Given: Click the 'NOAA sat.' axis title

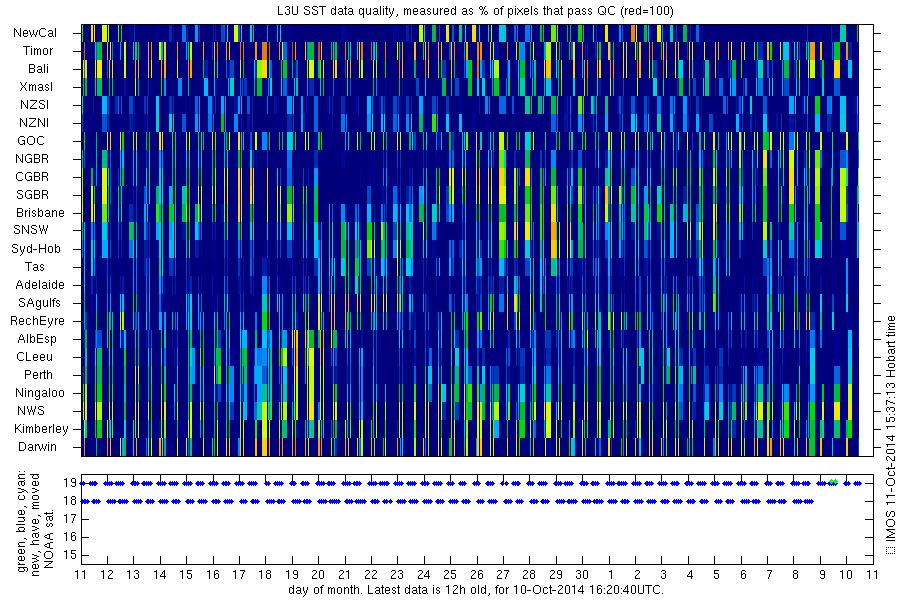Looking at the screenshot, I should point(49,538).
